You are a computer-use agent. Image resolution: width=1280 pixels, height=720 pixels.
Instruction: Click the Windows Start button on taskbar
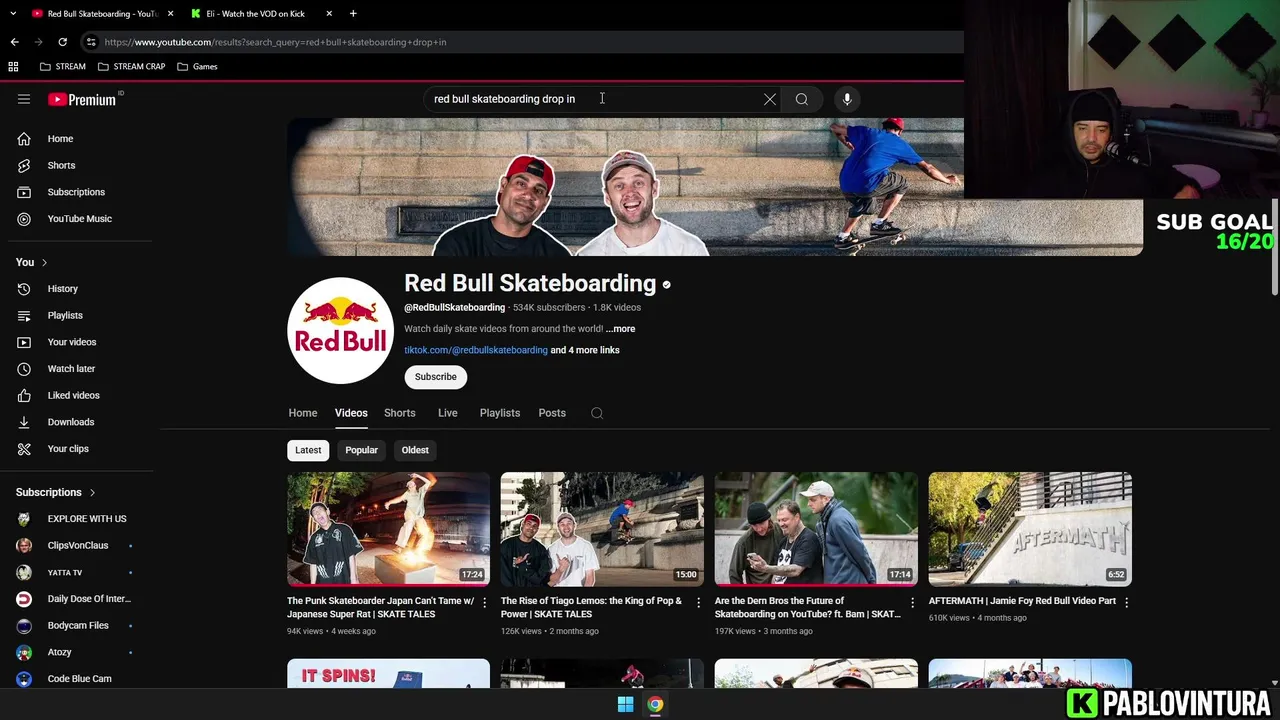tap(625, 704)
